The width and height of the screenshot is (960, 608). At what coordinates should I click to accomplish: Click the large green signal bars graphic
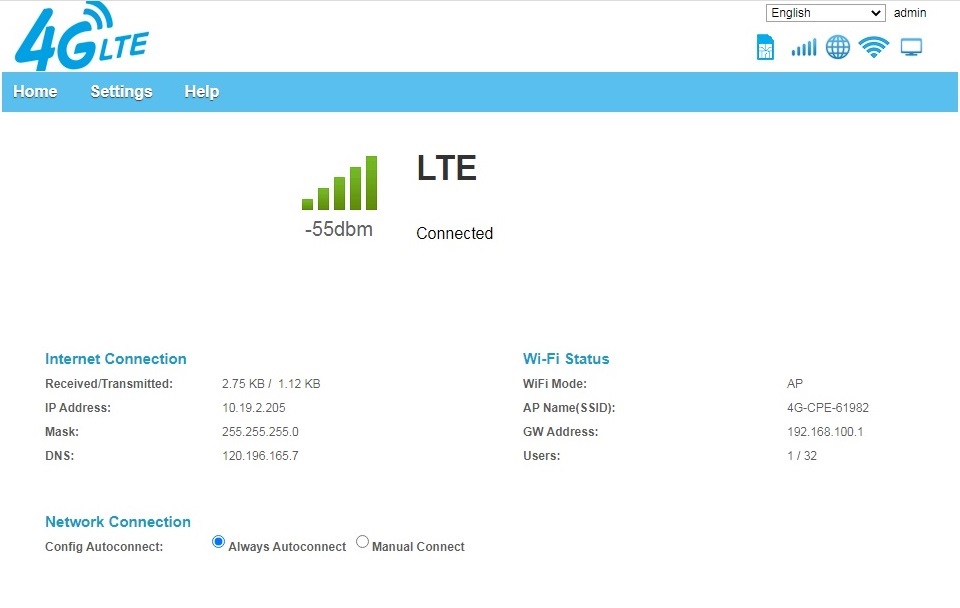[x=340, y=183]
